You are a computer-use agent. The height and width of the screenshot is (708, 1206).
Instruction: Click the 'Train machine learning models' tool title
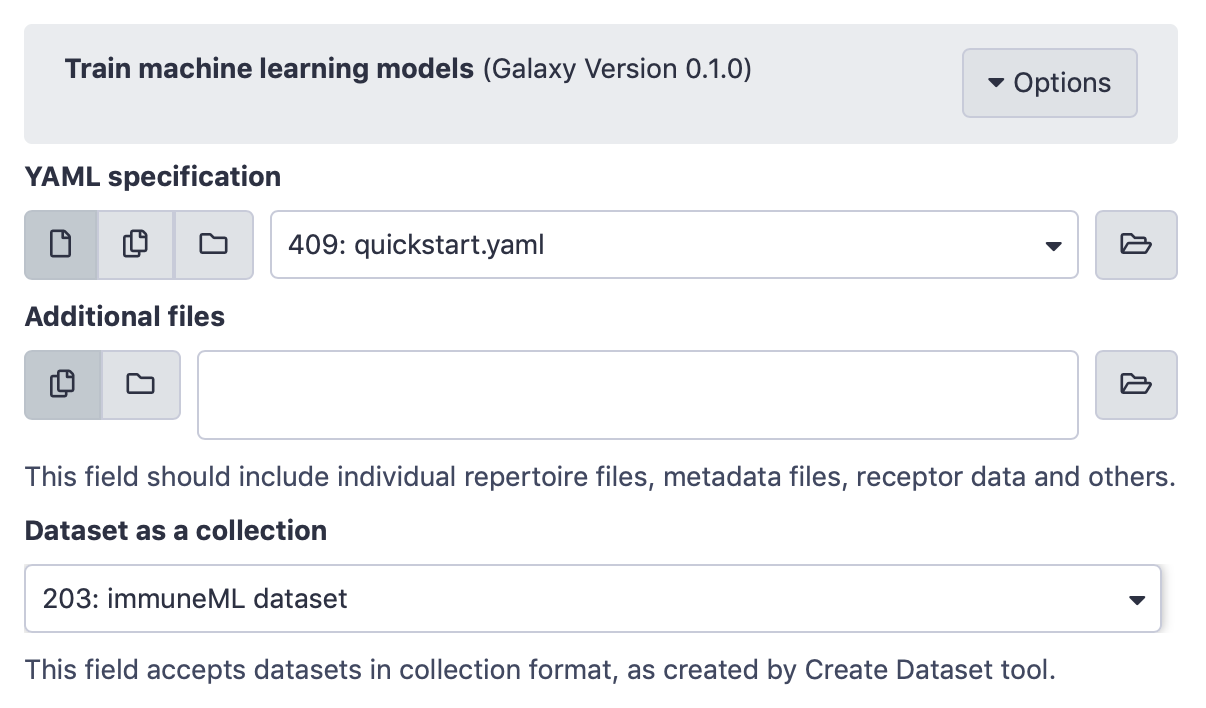point(269,70)
